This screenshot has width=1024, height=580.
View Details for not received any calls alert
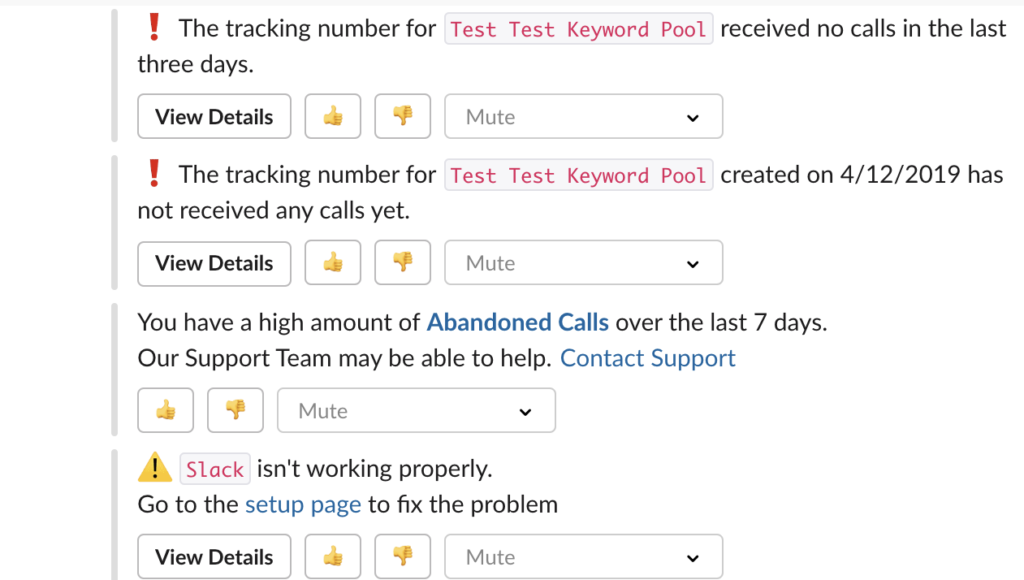214,263
